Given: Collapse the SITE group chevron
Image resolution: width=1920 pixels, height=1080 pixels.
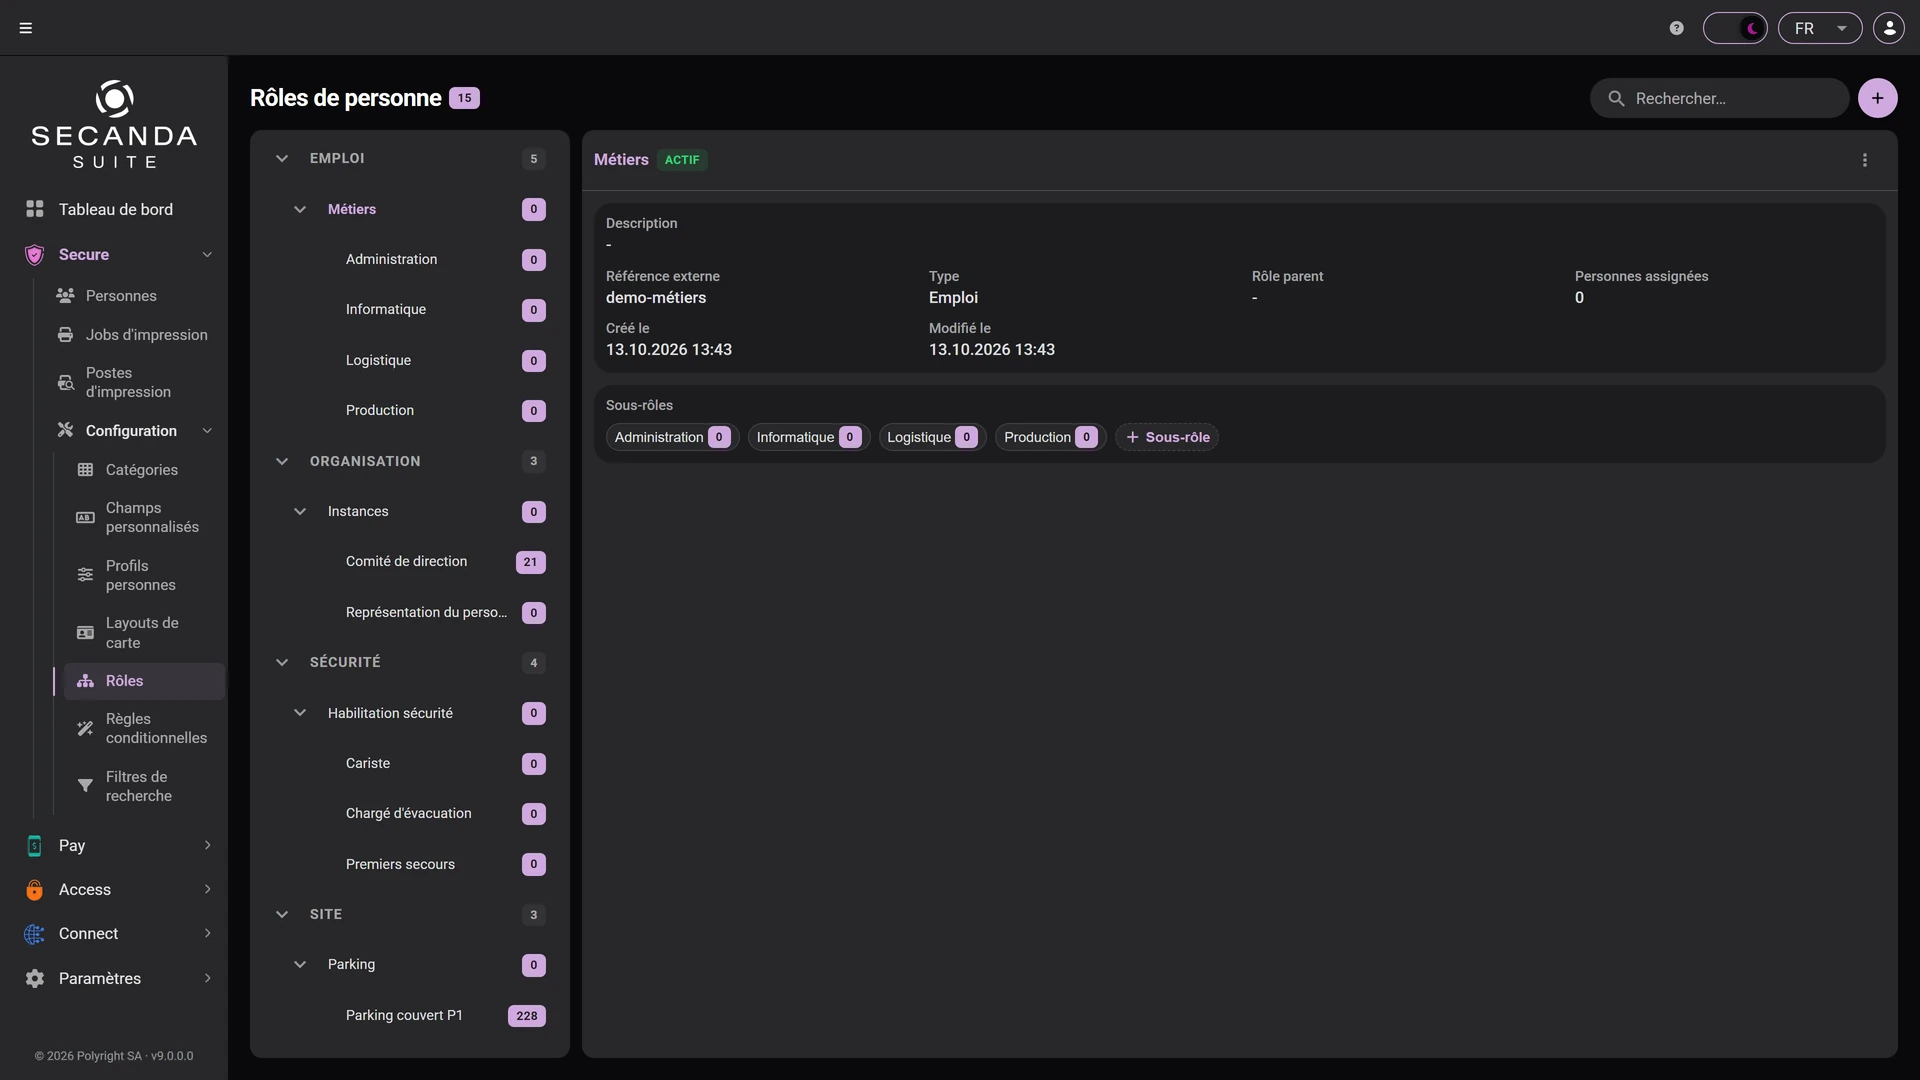Looking at the screenshot, I should pos(282,915).
